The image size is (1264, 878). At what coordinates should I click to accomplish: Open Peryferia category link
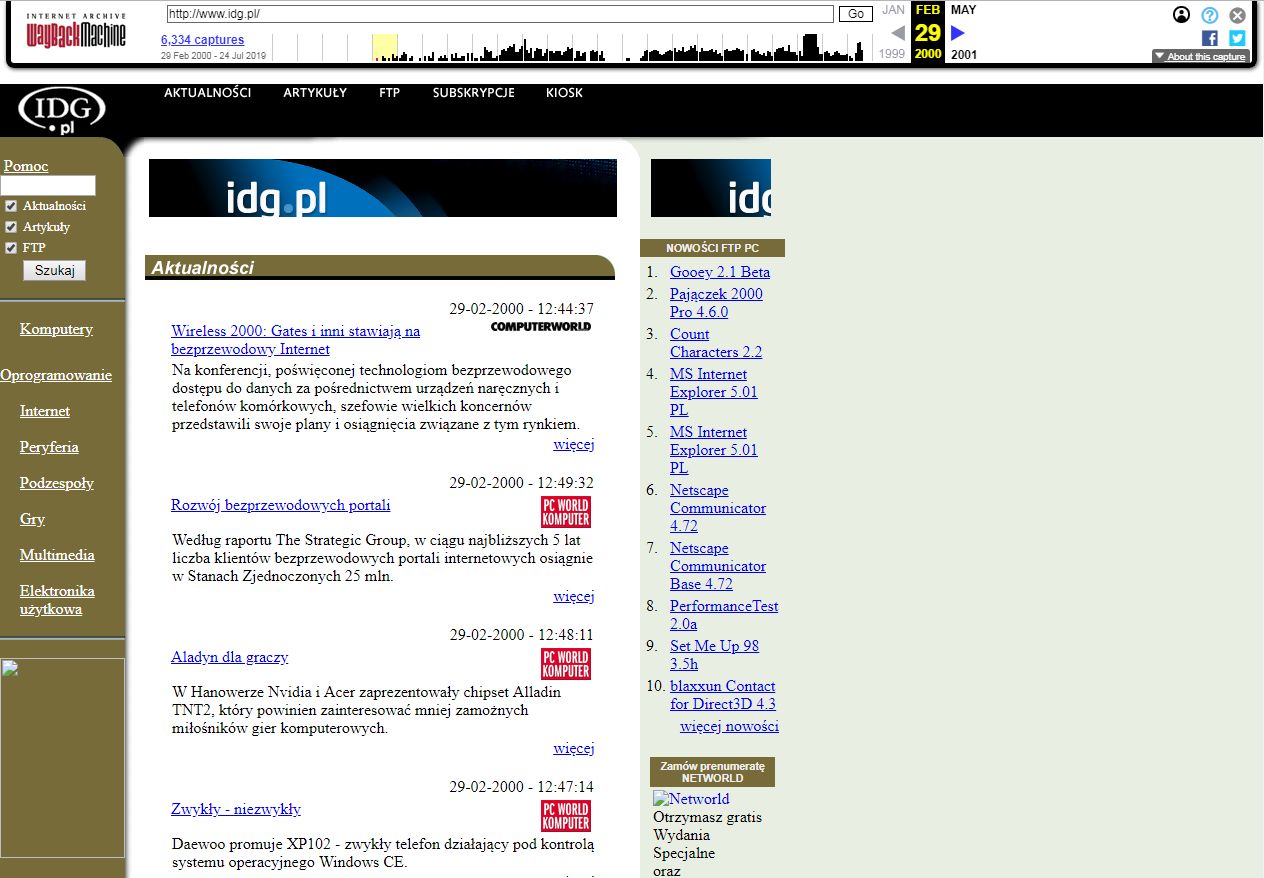[49, 447]
